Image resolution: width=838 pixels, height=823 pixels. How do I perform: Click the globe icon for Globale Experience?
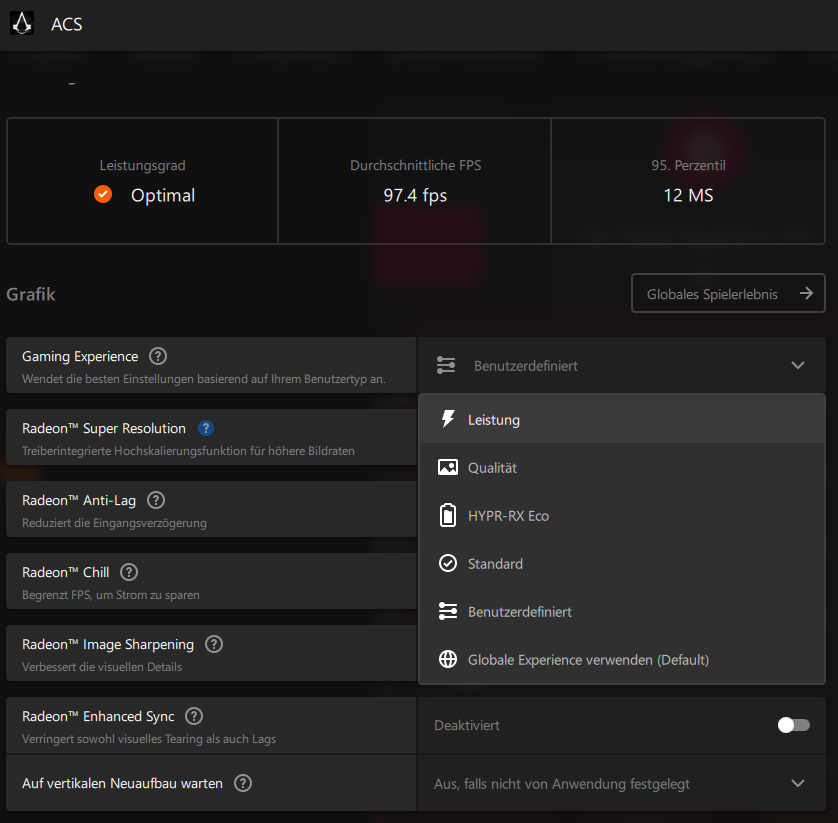pyautogui.click(x=448, y=659)
